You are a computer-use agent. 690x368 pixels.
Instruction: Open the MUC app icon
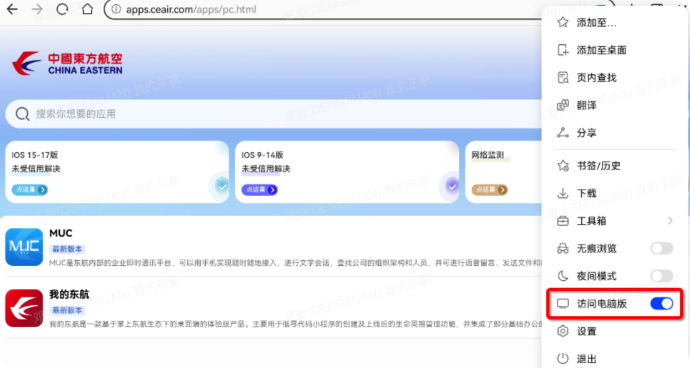(24, 247)
